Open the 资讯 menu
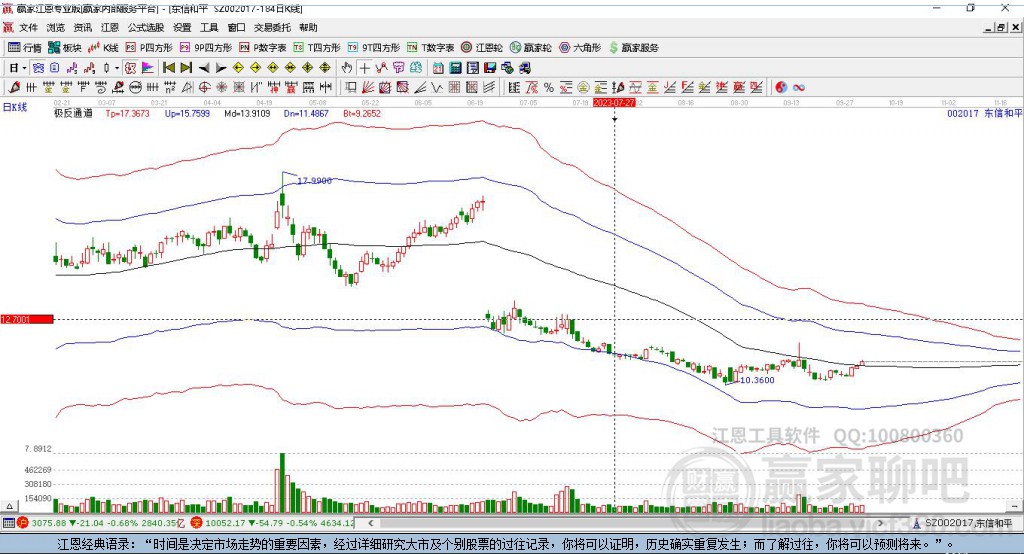 (83, 27)
